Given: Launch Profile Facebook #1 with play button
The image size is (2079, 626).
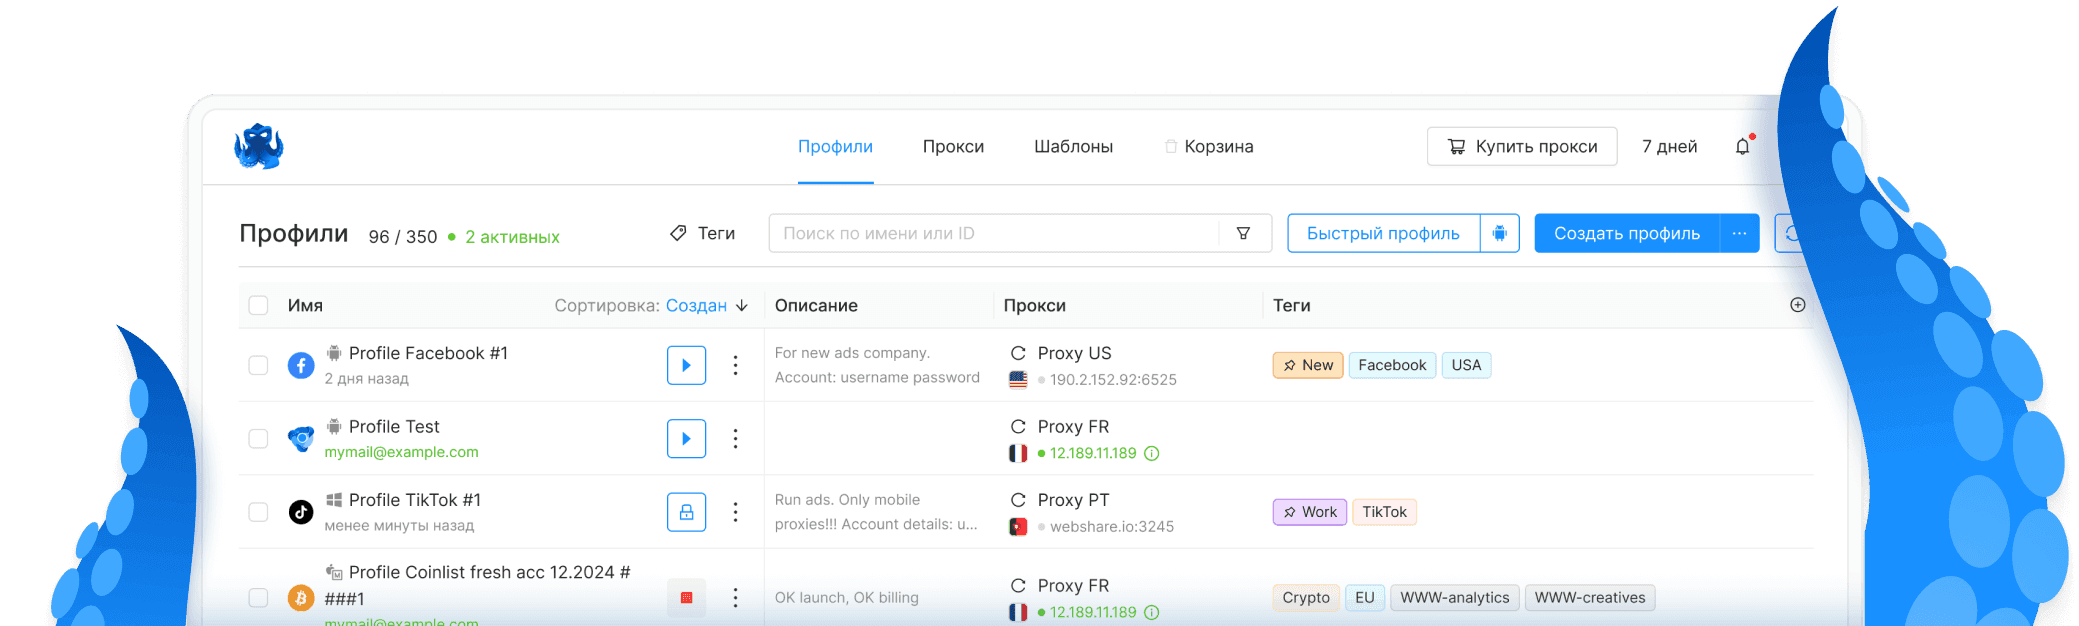Looking at the screenshot, I should (x=686, y=365).
